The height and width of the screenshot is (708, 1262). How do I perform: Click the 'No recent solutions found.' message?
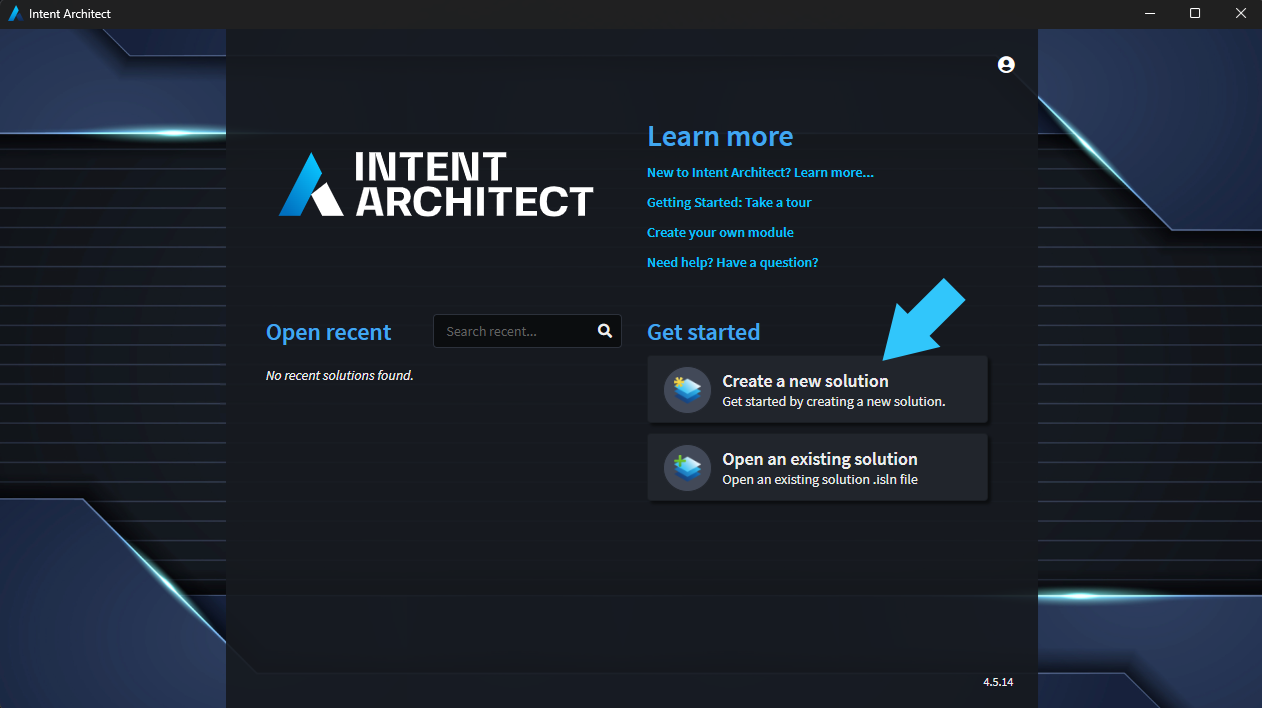(340, 375)
